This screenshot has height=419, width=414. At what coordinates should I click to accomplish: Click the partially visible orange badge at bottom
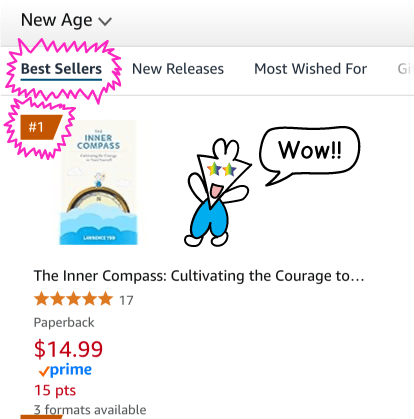[x=41, y=417]
